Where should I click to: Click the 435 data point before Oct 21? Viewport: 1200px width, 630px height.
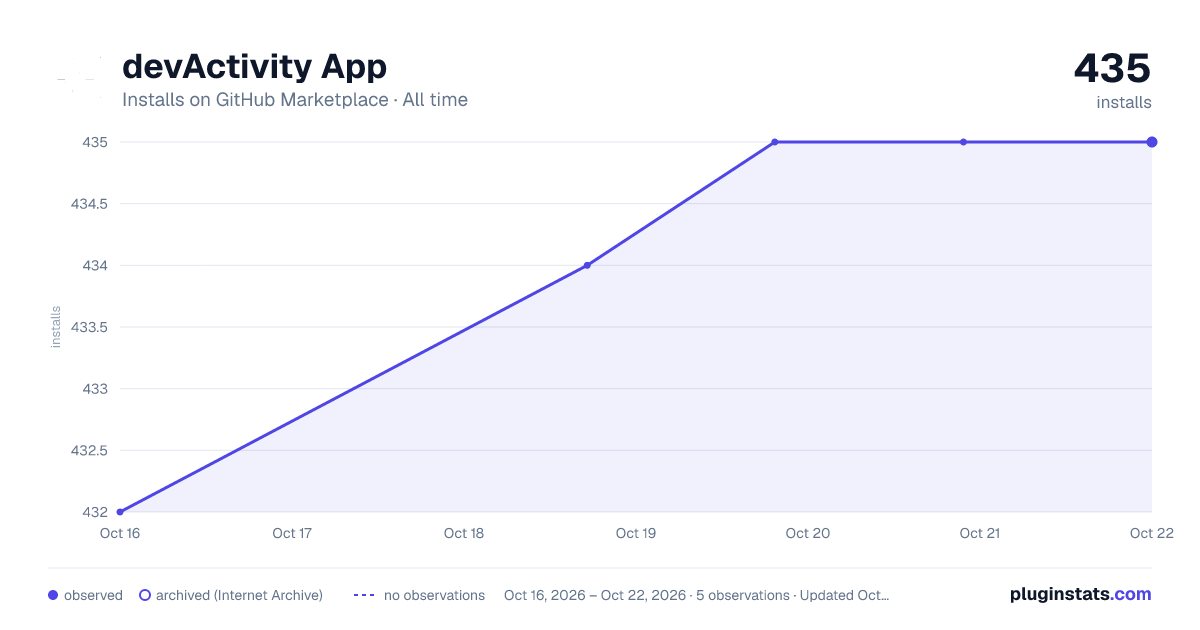(964, 142)
